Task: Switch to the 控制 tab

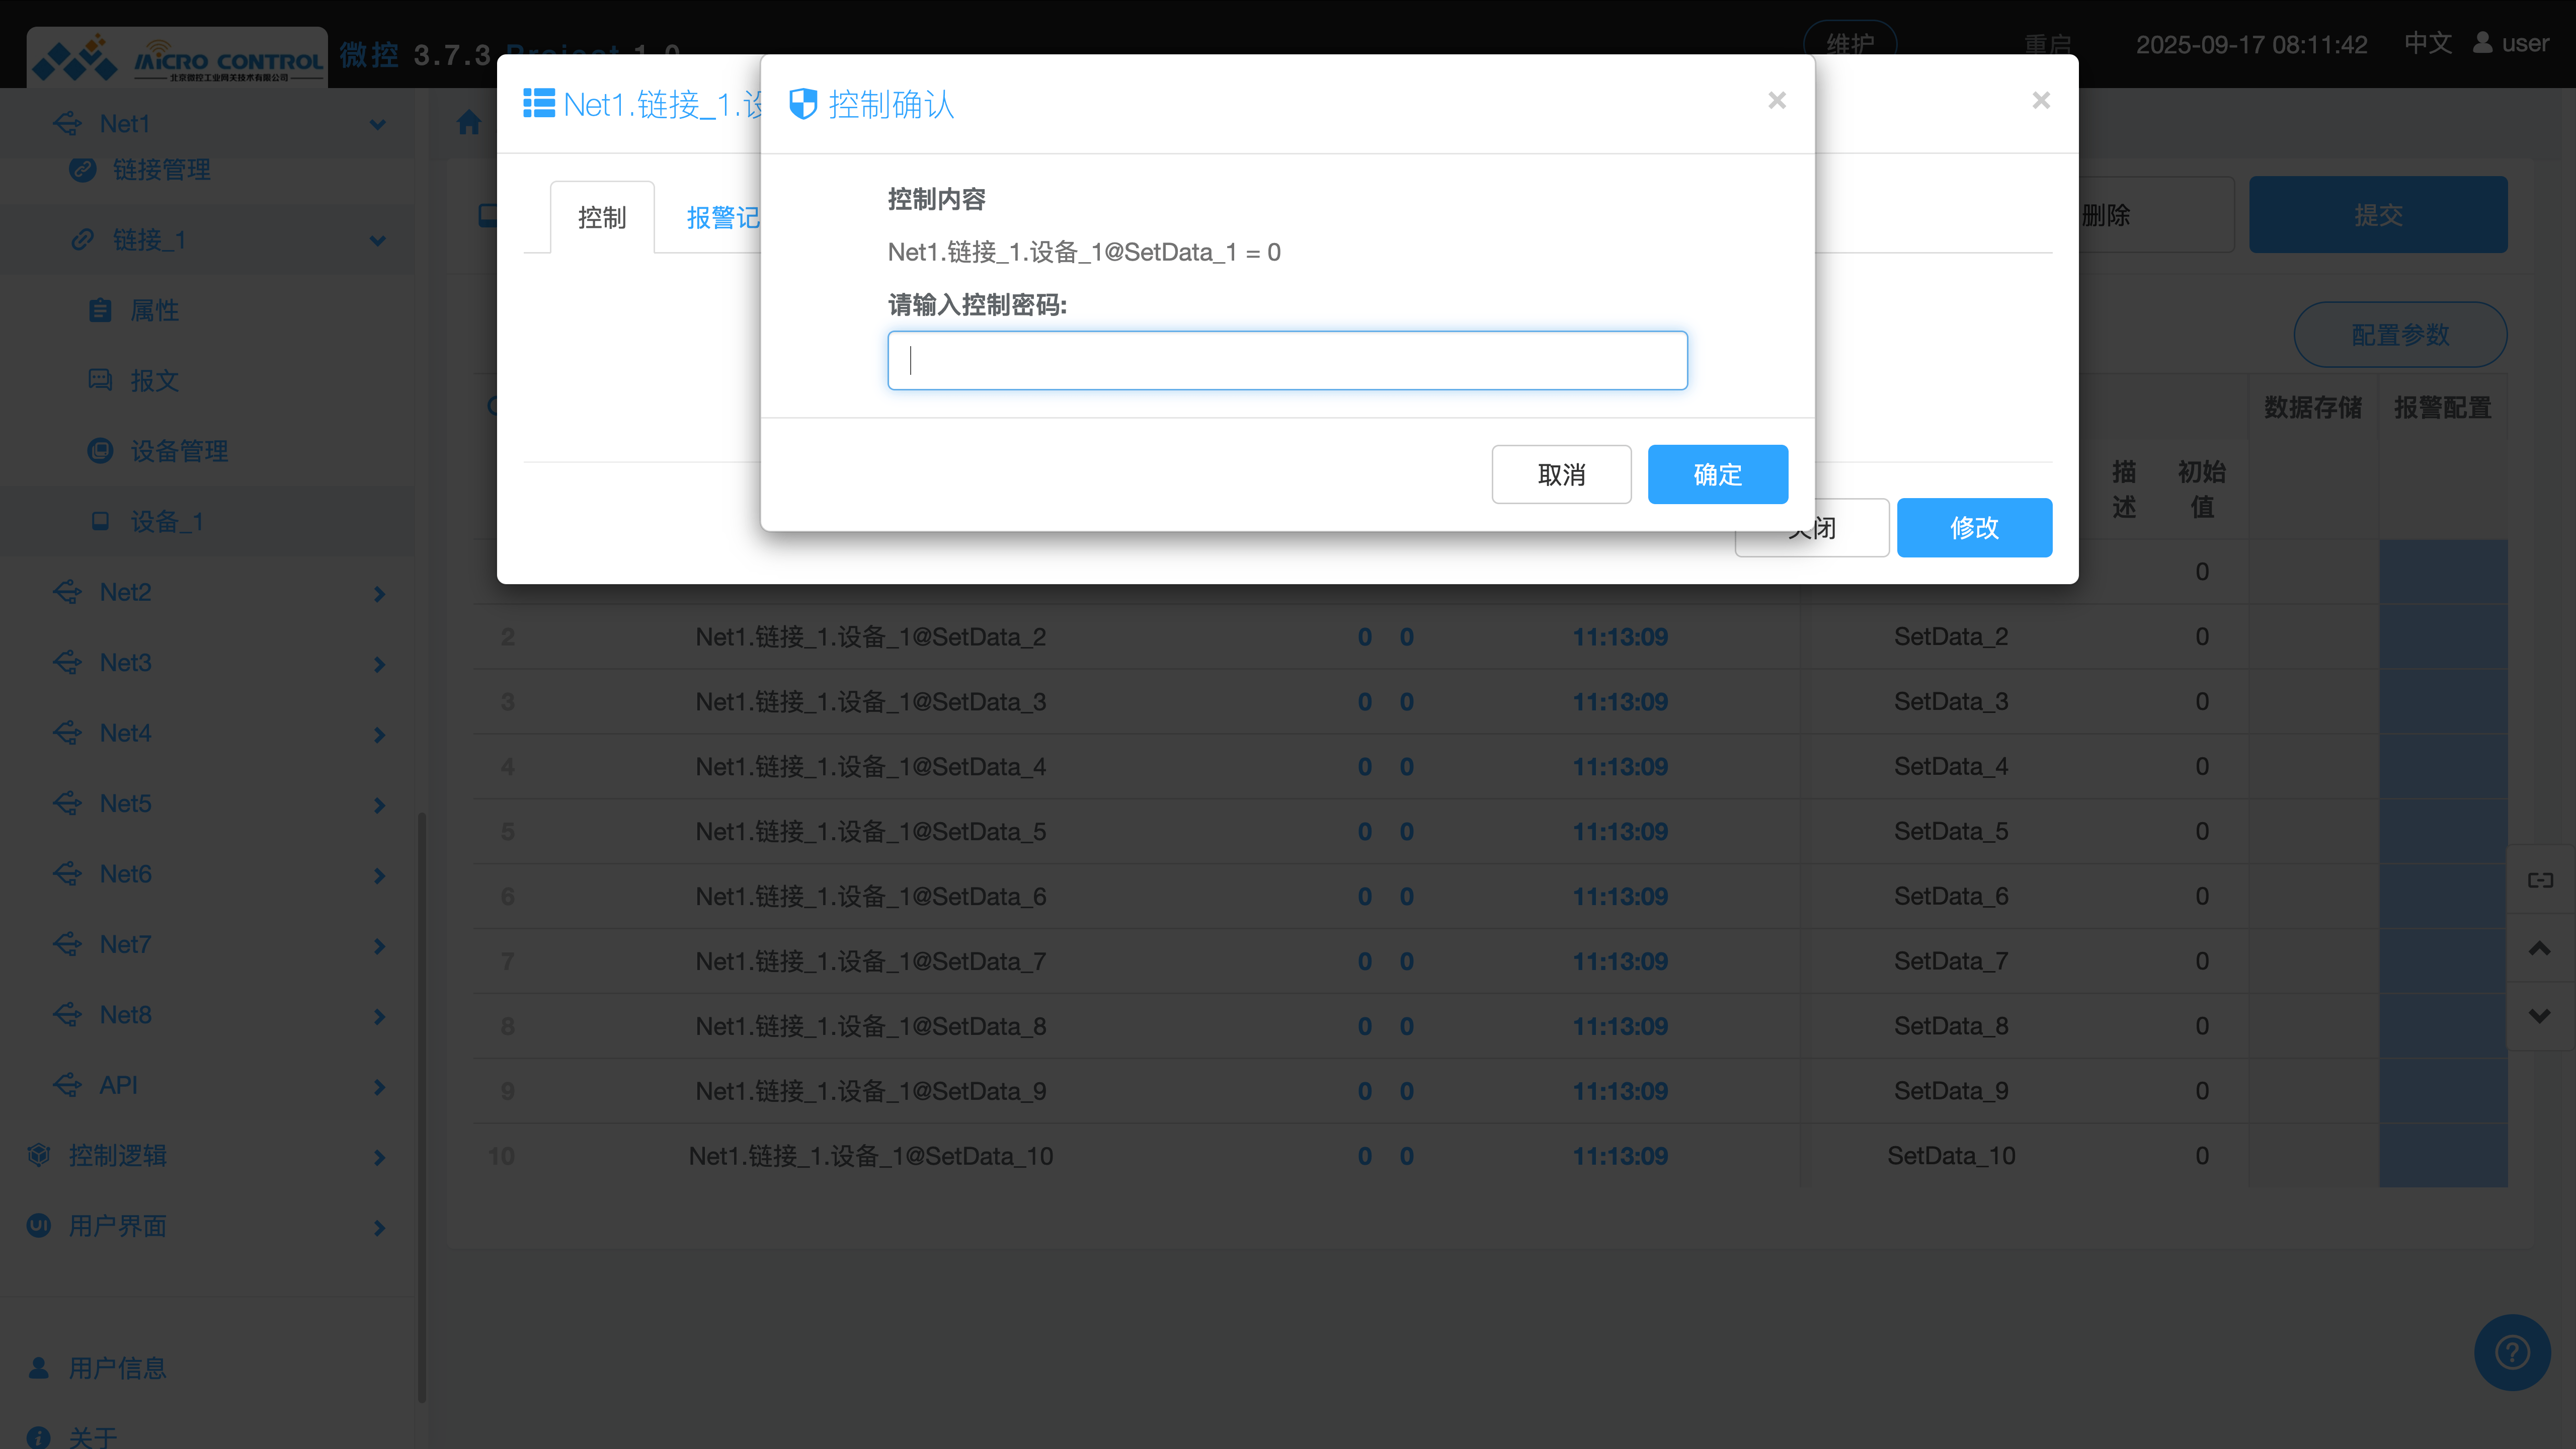Action: tap(602, 218)
